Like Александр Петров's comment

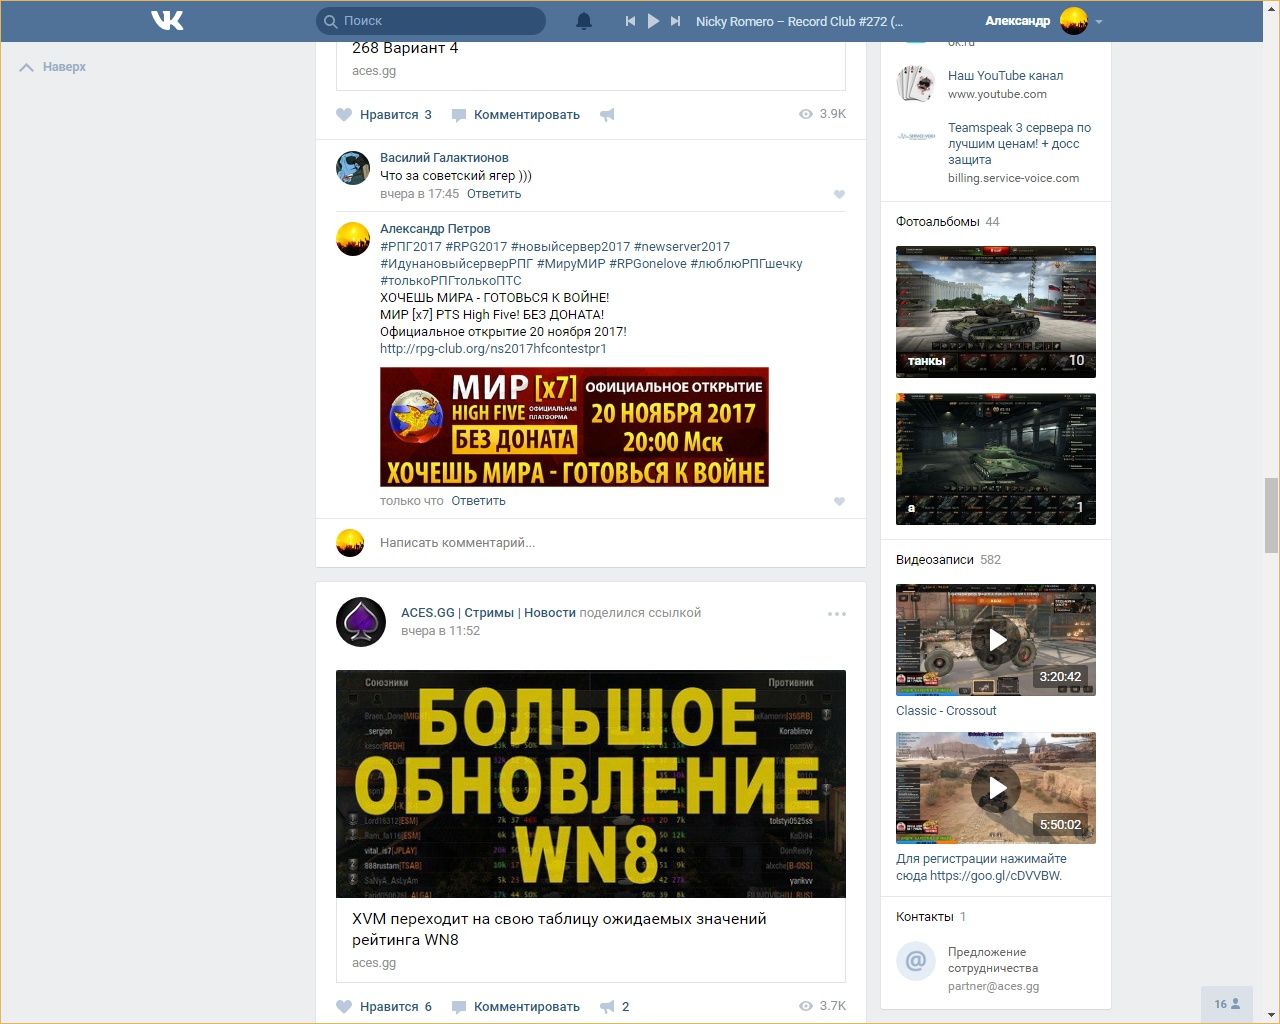click(x=839, y=501)
